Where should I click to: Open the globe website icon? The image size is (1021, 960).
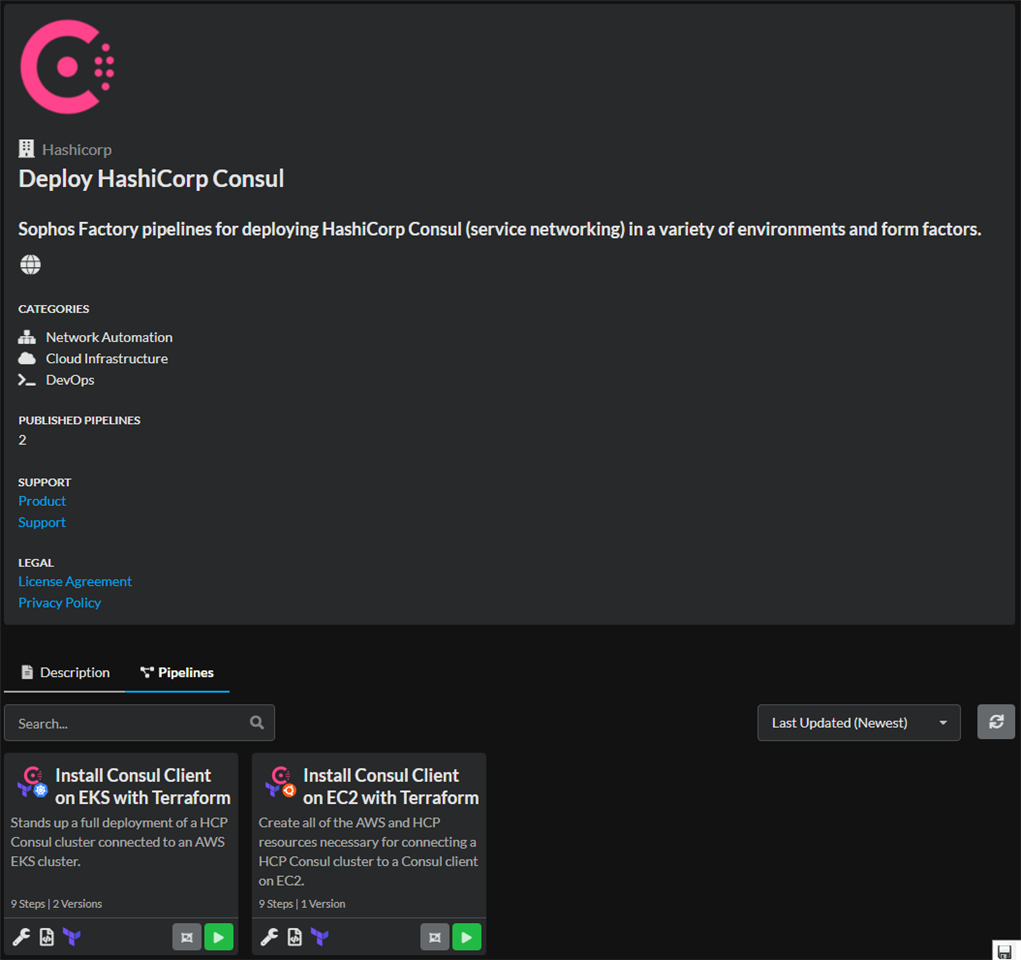point(30,264)
